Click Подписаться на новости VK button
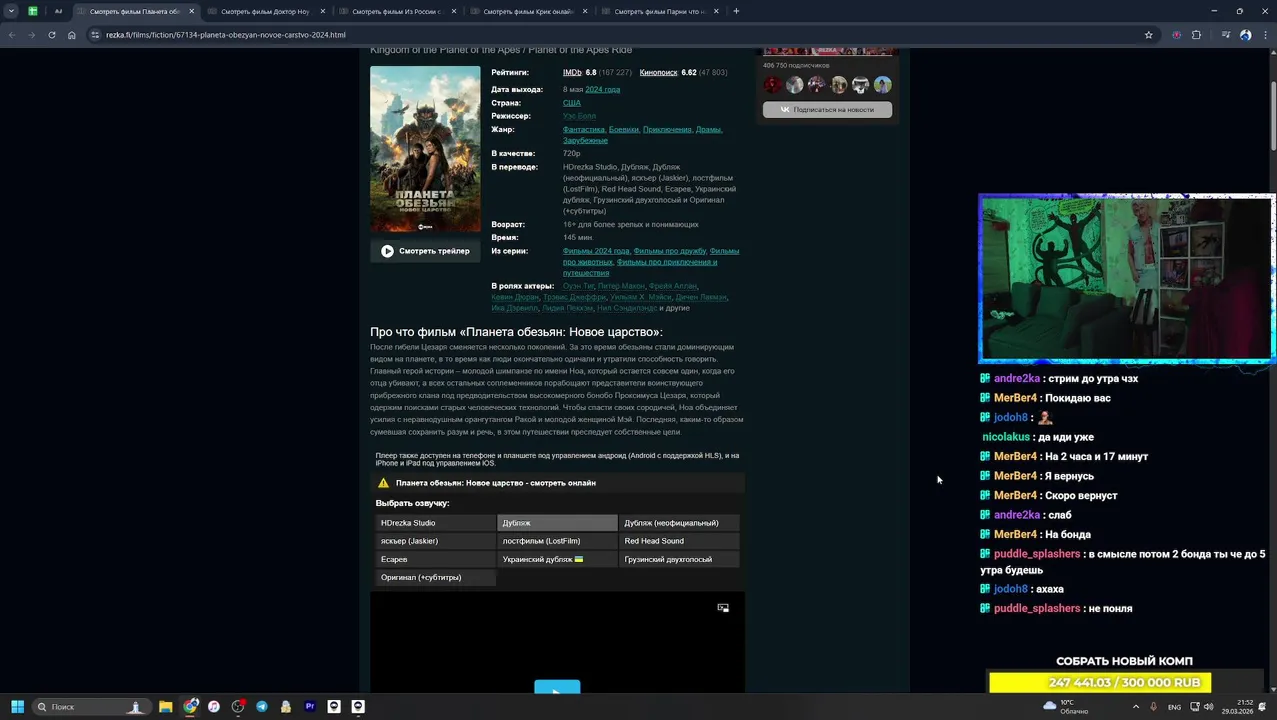This screenshot has width=1277, height=720. coord(827,109)
